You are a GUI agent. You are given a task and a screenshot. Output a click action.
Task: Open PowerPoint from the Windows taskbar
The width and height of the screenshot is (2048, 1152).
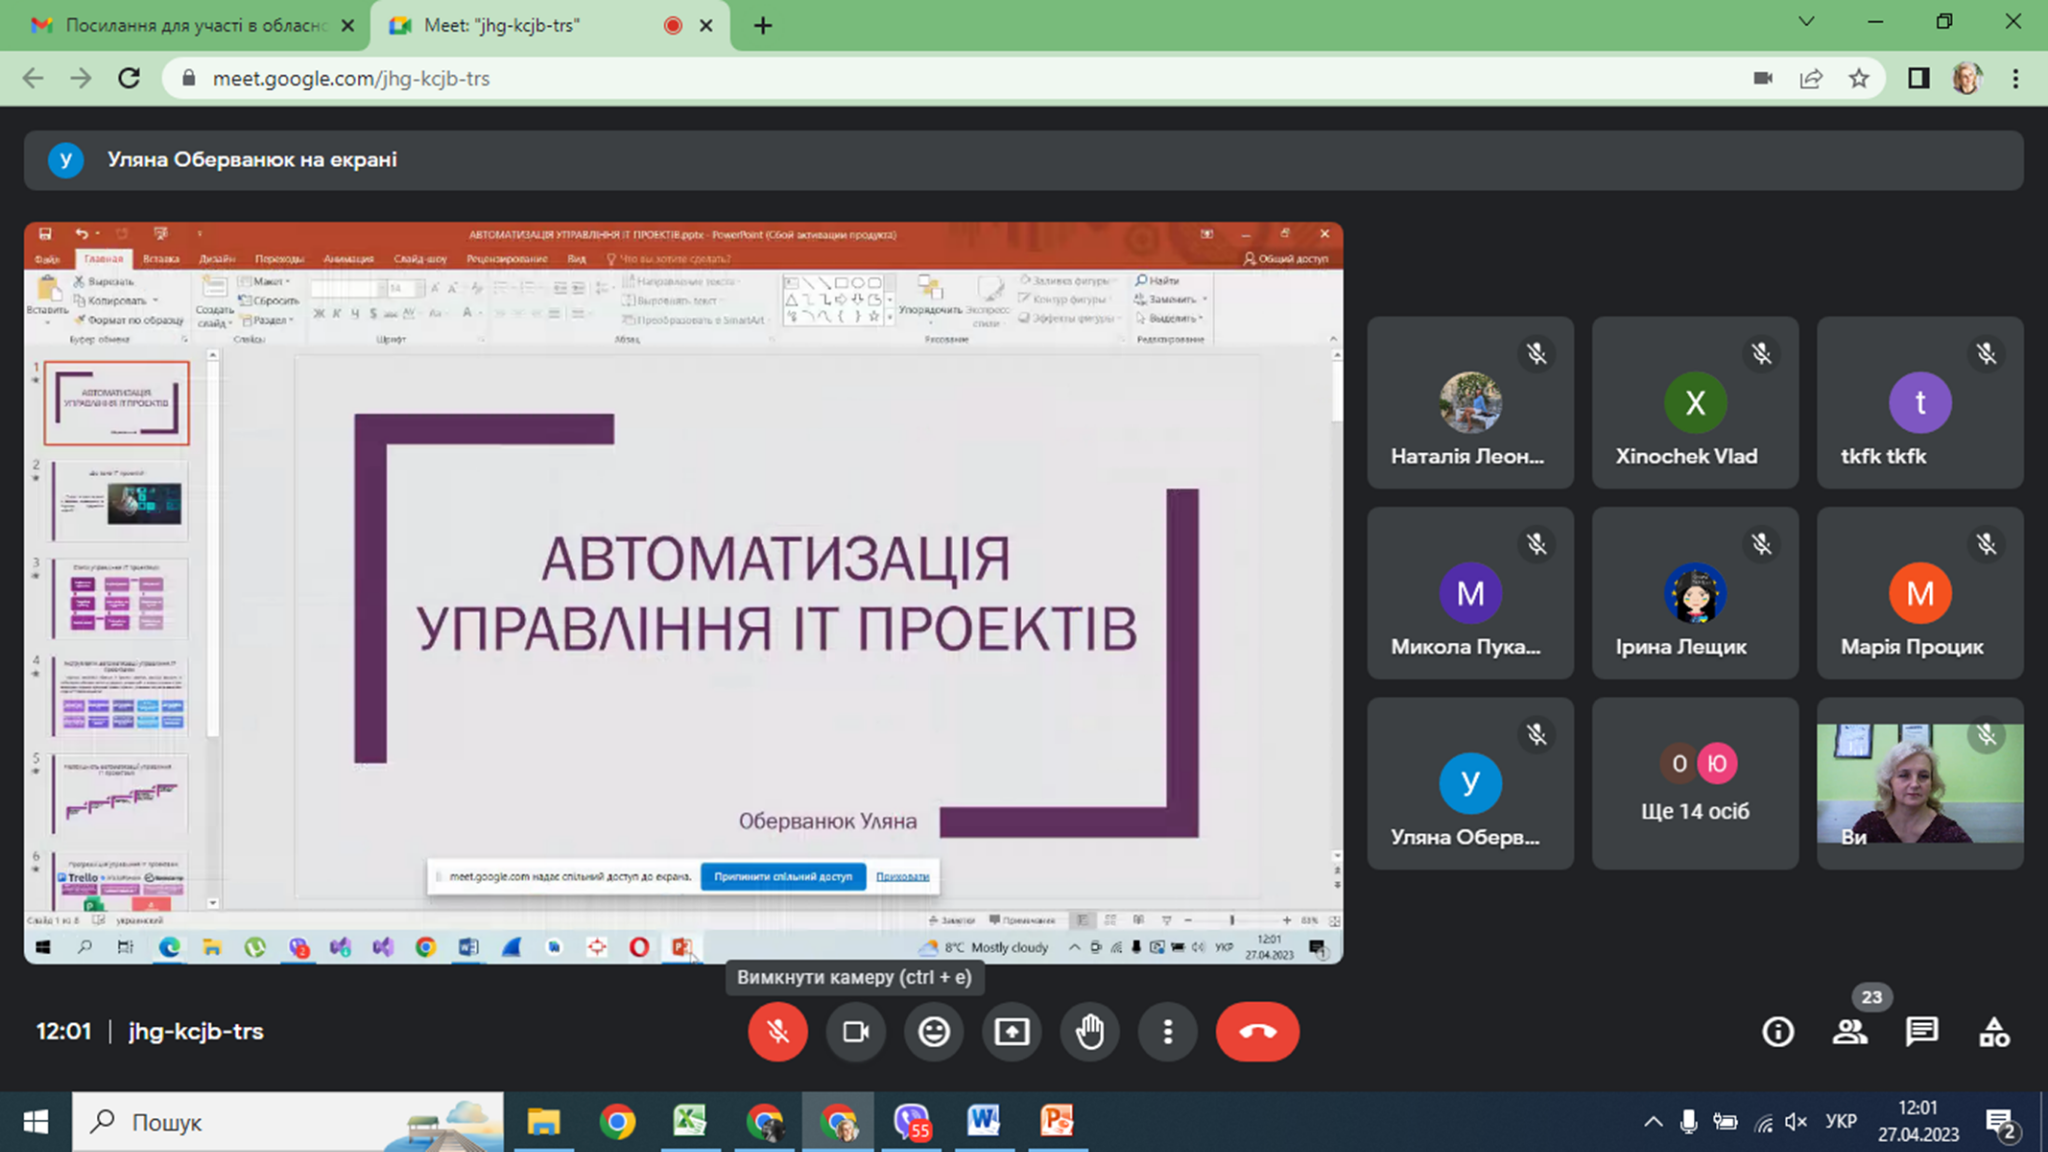pyautogui.click(x=1057, y=1121)
